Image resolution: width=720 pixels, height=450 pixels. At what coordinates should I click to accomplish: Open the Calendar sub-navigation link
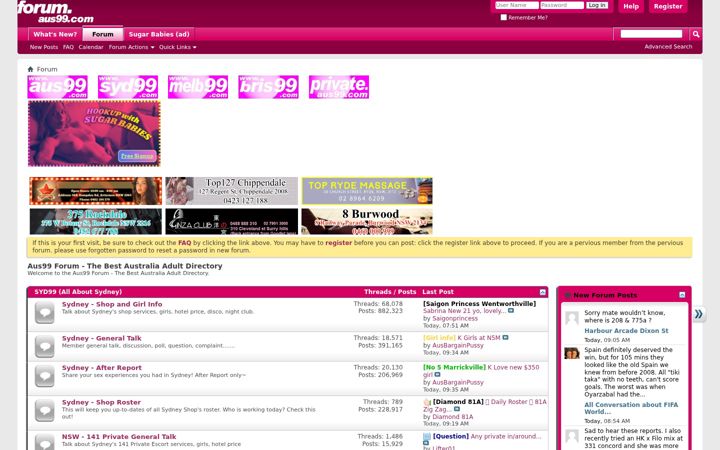point(91,47)
